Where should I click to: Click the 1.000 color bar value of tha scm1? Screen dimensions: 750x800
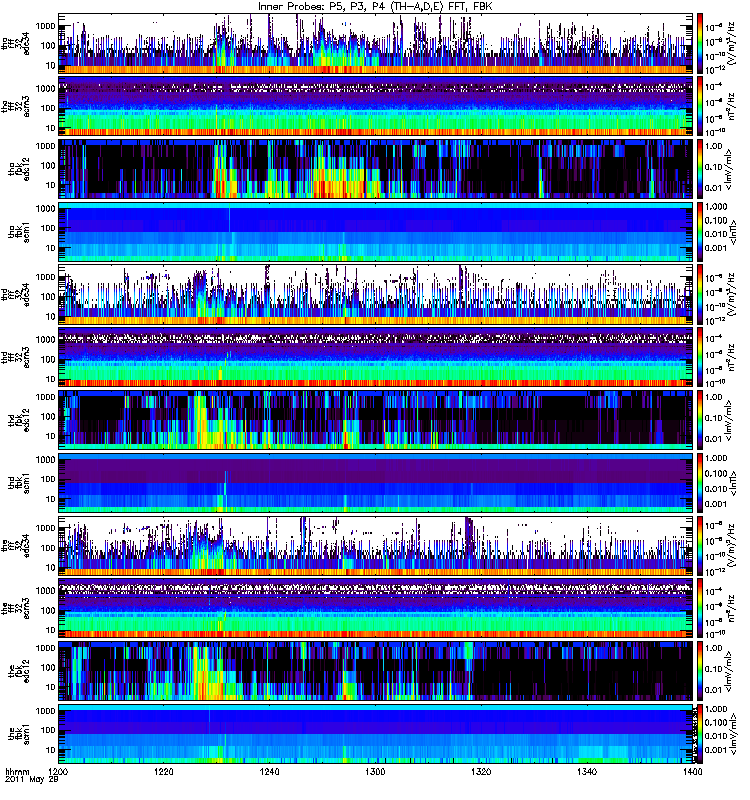pyautogui.click(x=716, y=207)
